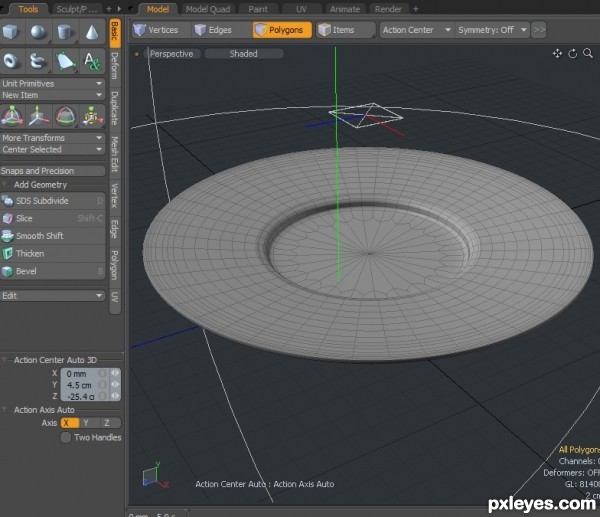The width and height of the screenshot is (600, 517).
Task: Click the viewport XYZ axis gizmo
Action: [x=155, y=476]
